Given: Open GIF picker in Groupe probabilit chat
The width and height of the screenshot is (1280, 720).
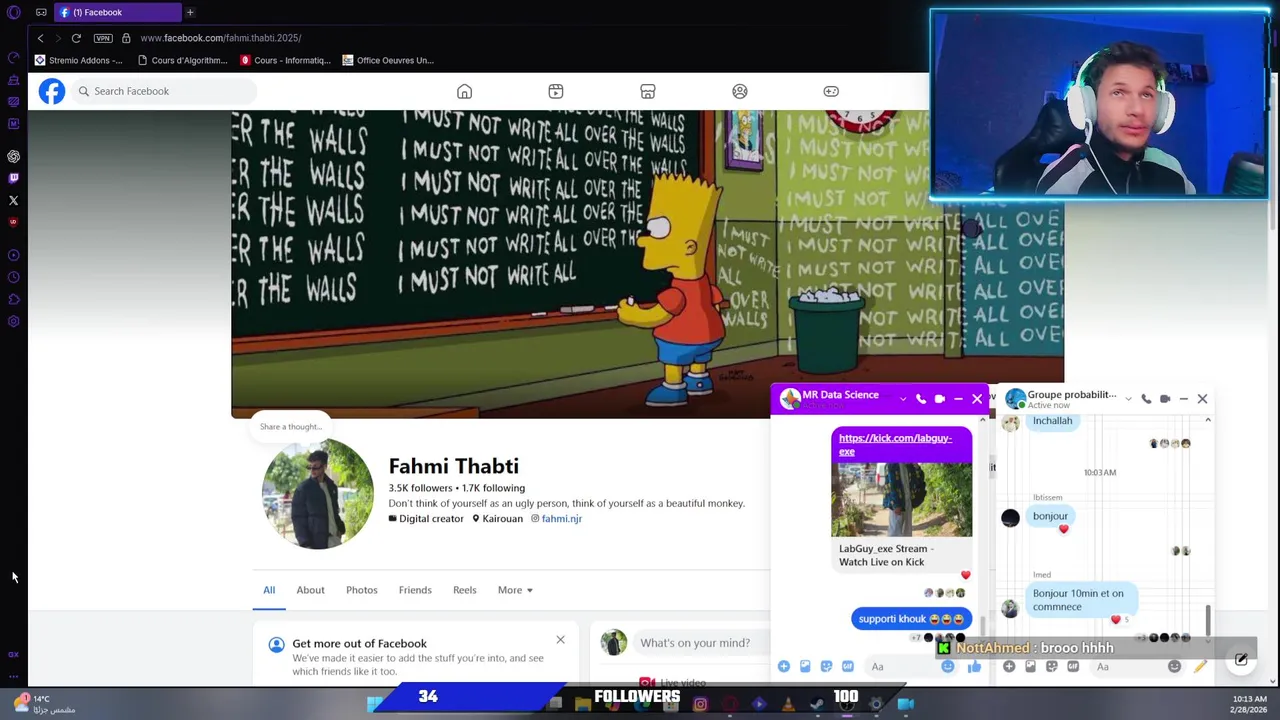Looking at the screenshot, I should tap(1073, 666).
